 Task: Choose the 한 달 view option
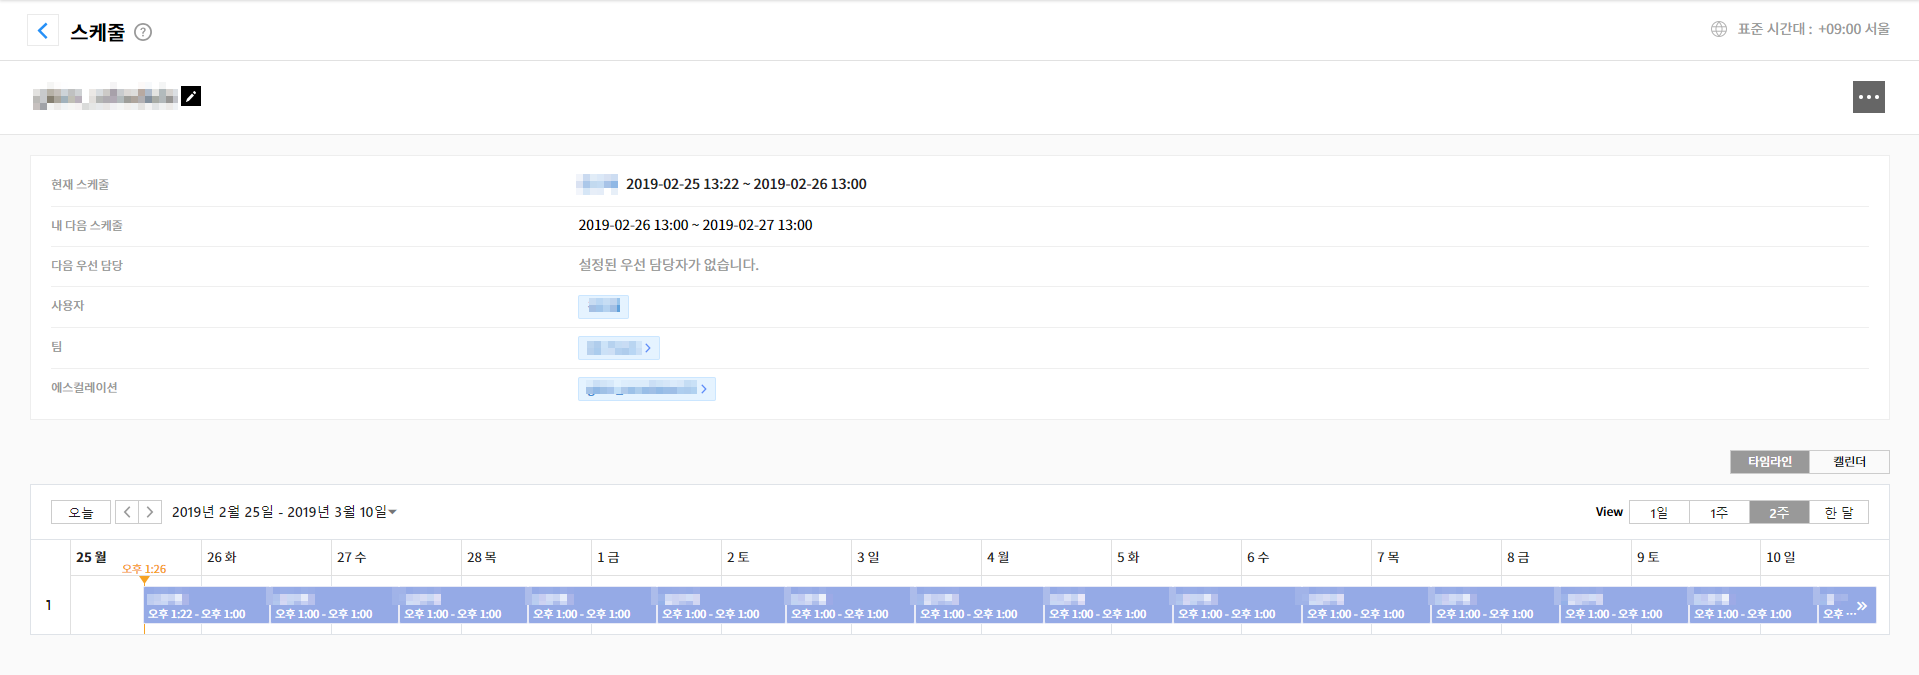coord(1838,512)
